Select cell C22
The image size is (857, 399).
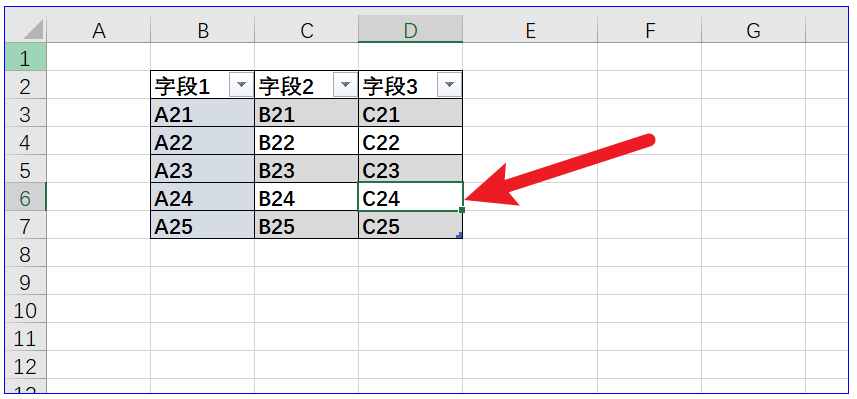[410, 141]
